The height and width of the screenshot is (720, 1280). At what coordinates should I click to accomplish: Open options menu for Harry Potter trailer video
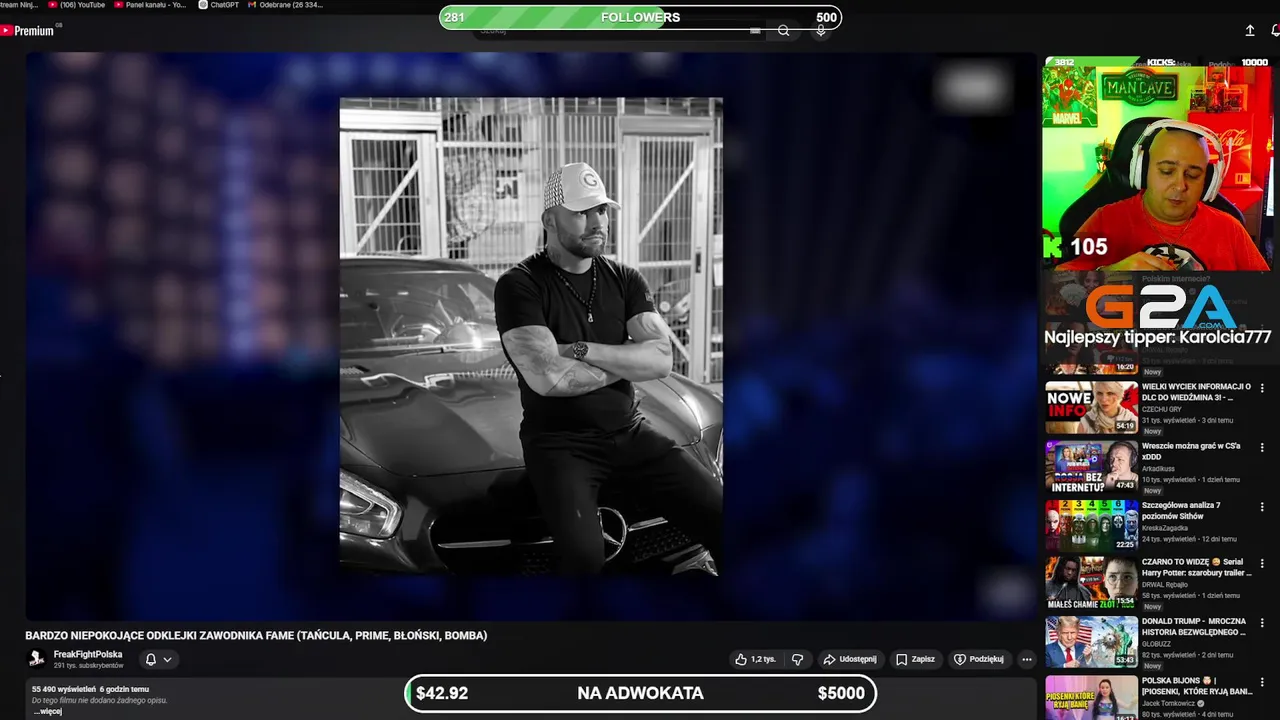tap(1262, 563)
